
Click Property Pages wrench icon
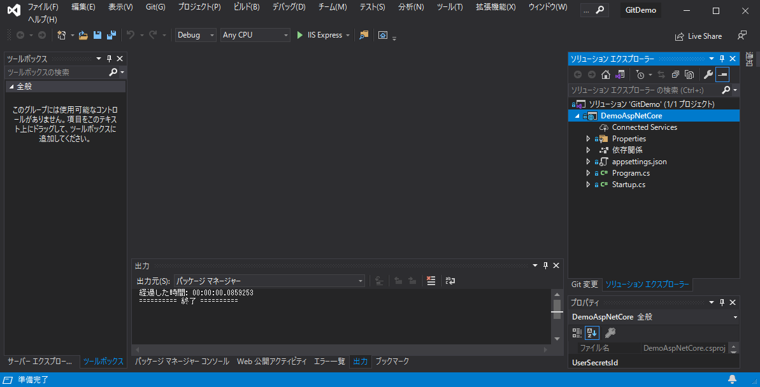[x=610, y=333]
